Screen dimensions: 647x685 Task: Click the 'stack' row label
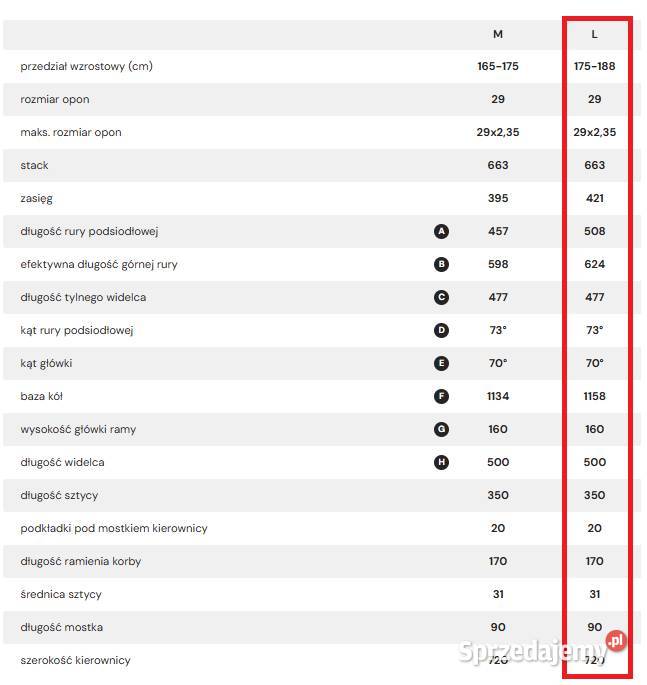coord(34,165)
